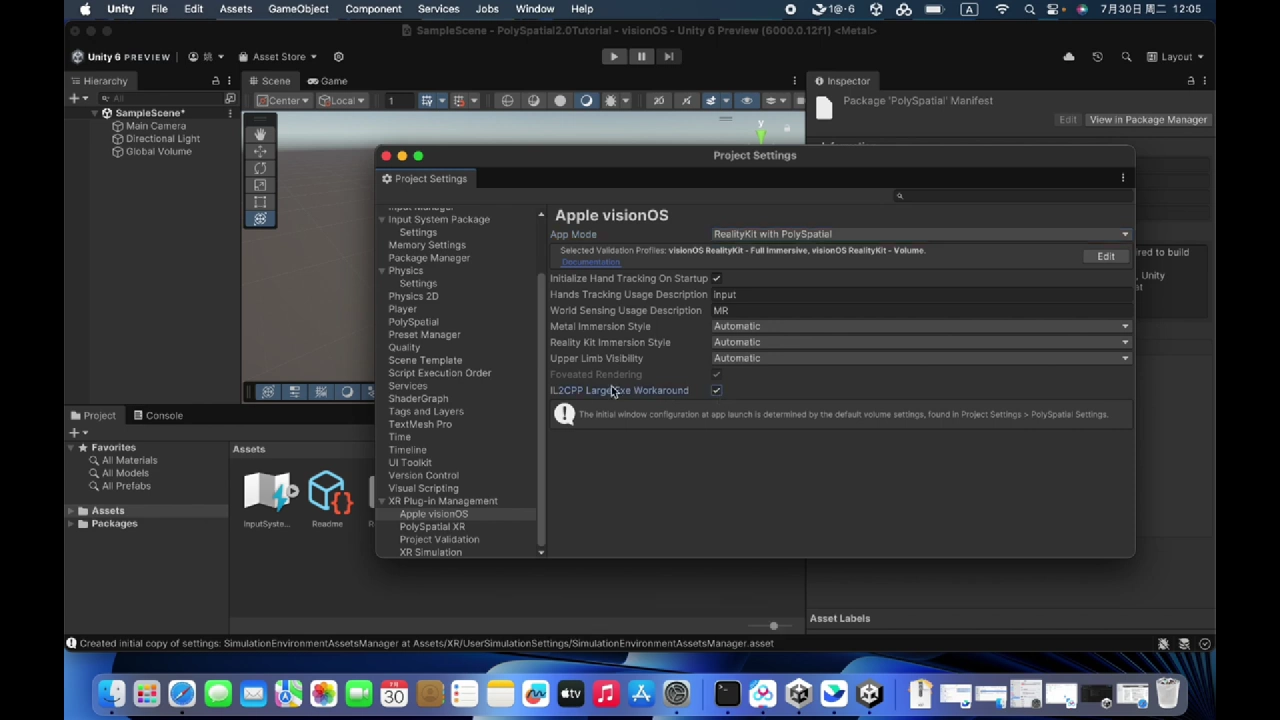Click the Terminal icon in Dock

pos(727,693)
